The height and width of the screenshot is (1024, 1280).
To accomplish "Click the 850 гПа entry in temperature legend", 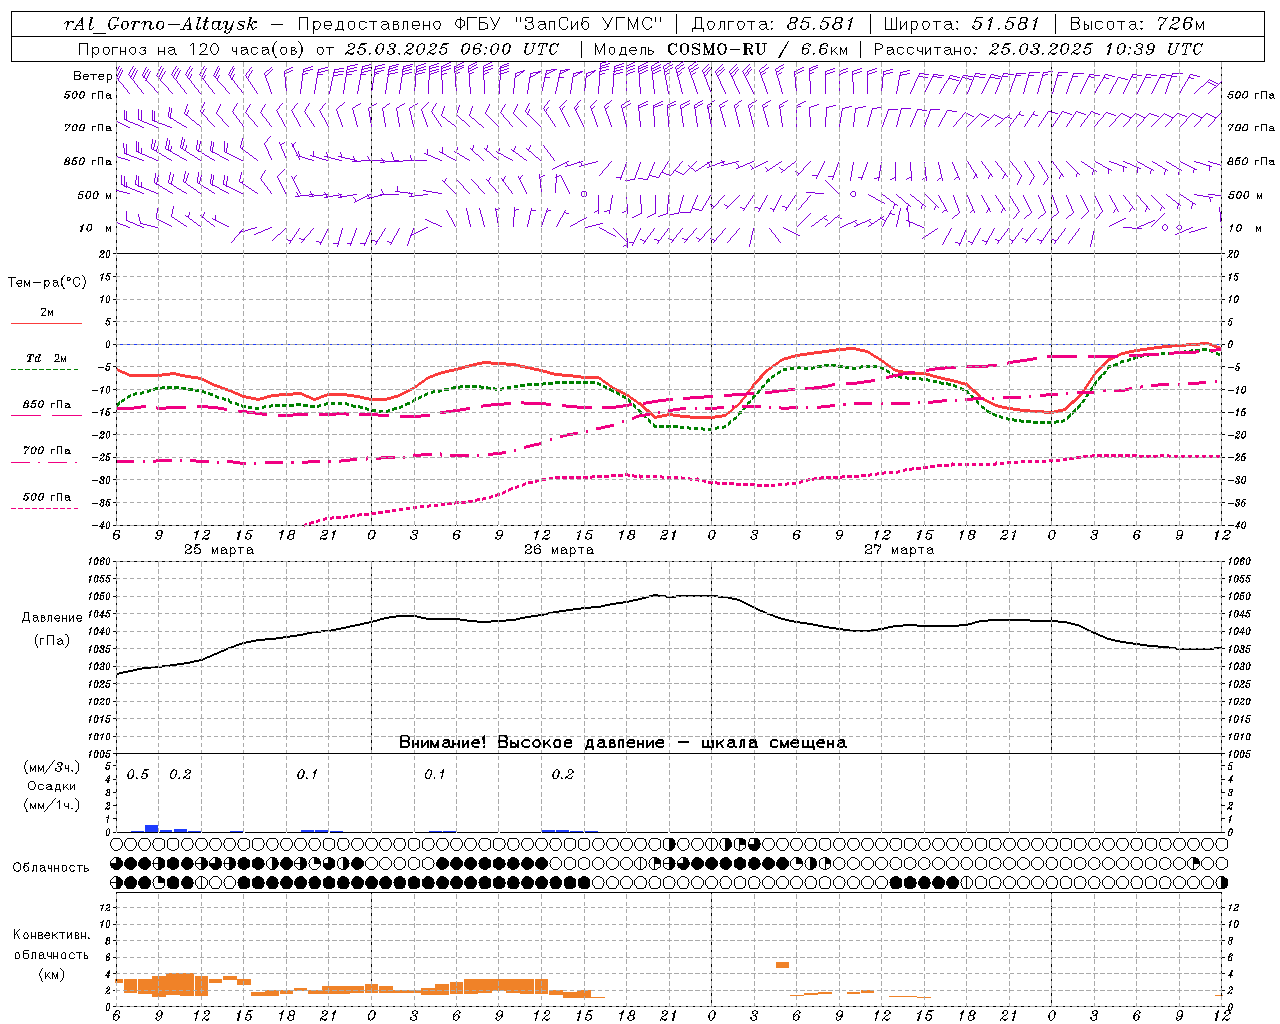I will click(46, 405).
